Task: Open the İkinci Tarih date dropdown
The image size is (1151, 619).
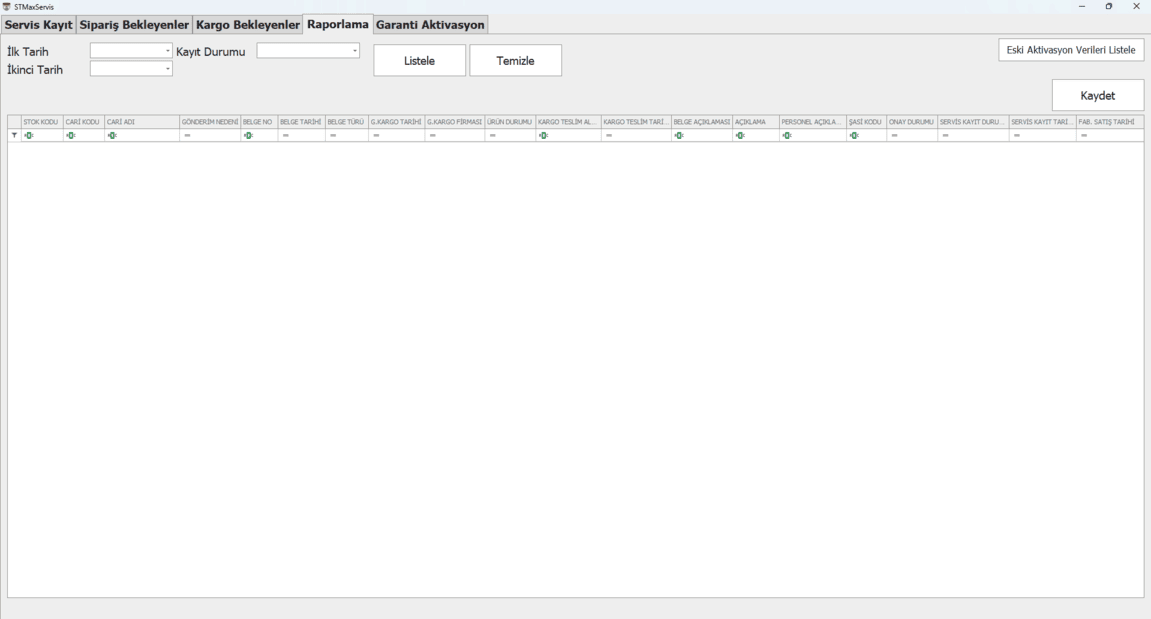Action: (167, 69)
